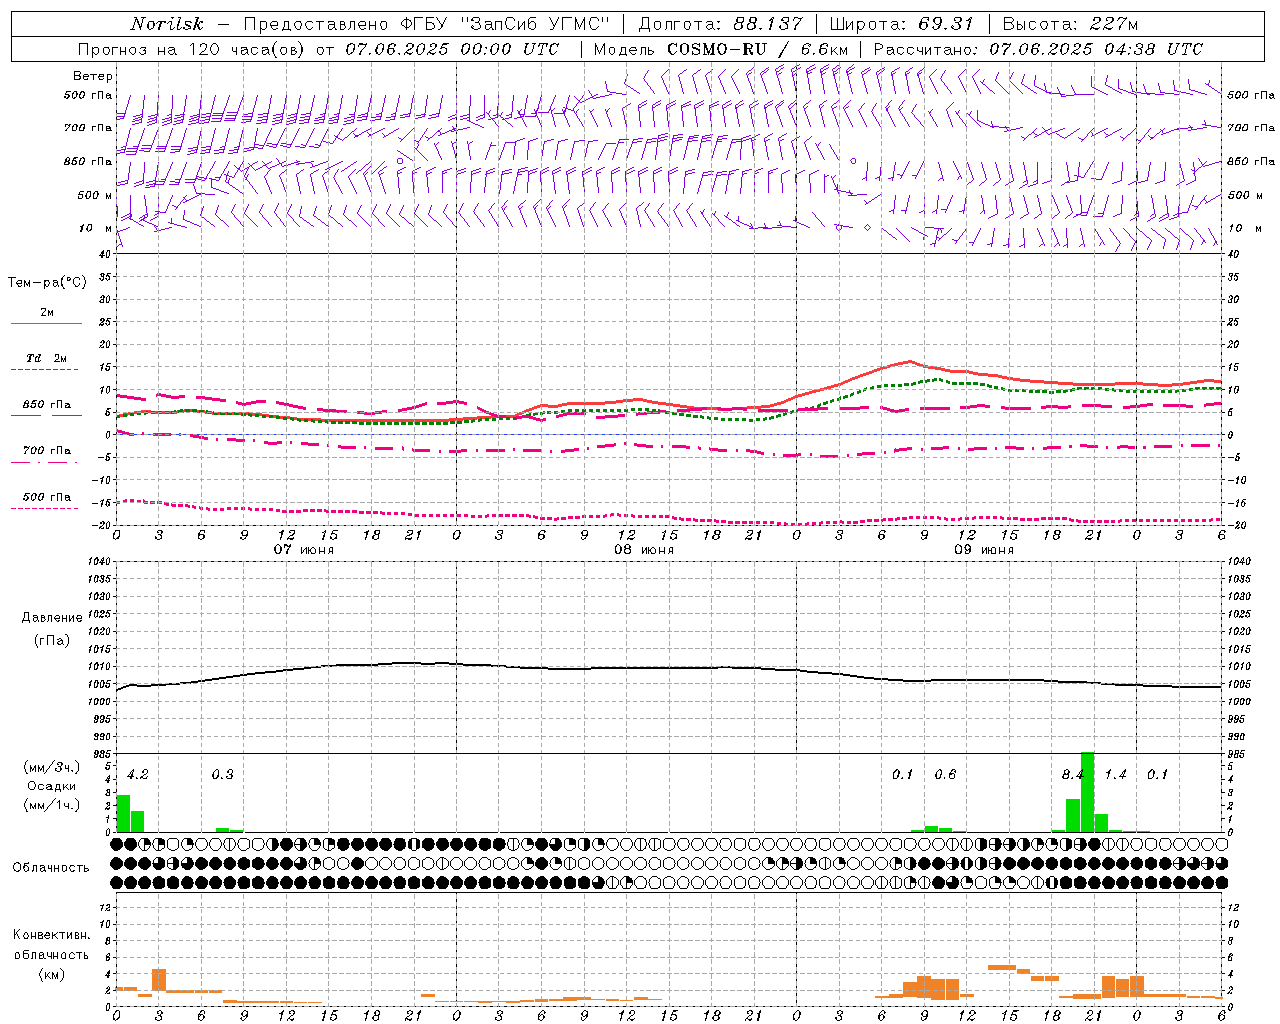Click "Рассчитано: 07.06.2025 04:38 UTC" text
This screenshot has height=1024, width=1280.
pos(1038,49)
